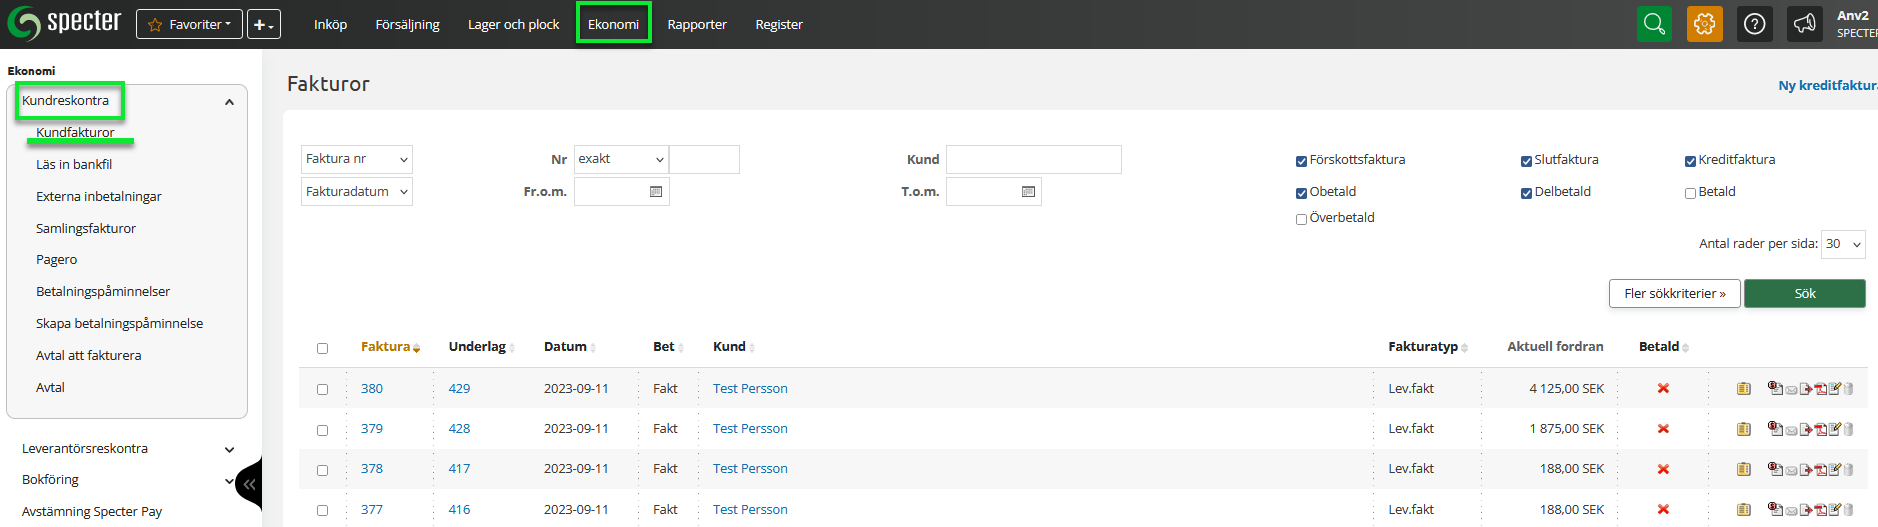Enable the Betald checkbox

point(1690,193)
